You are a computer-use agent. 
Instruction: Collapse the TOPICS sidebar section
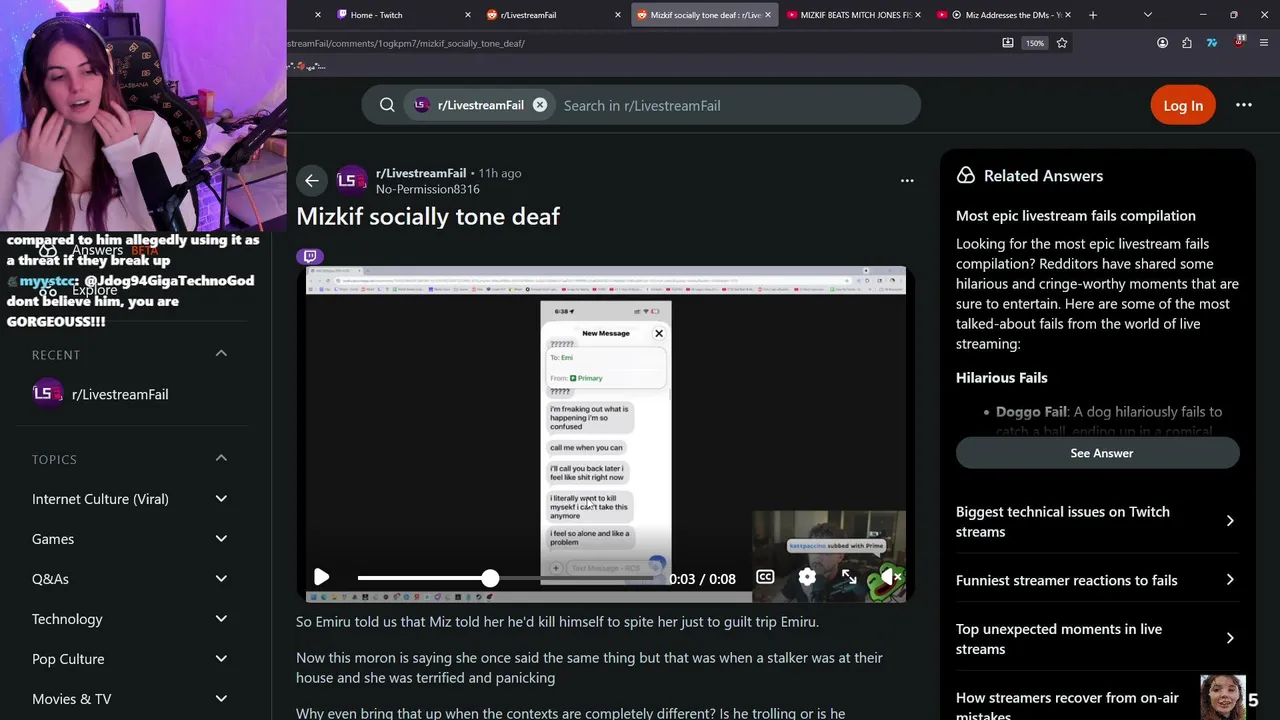[x=221, y=458]
